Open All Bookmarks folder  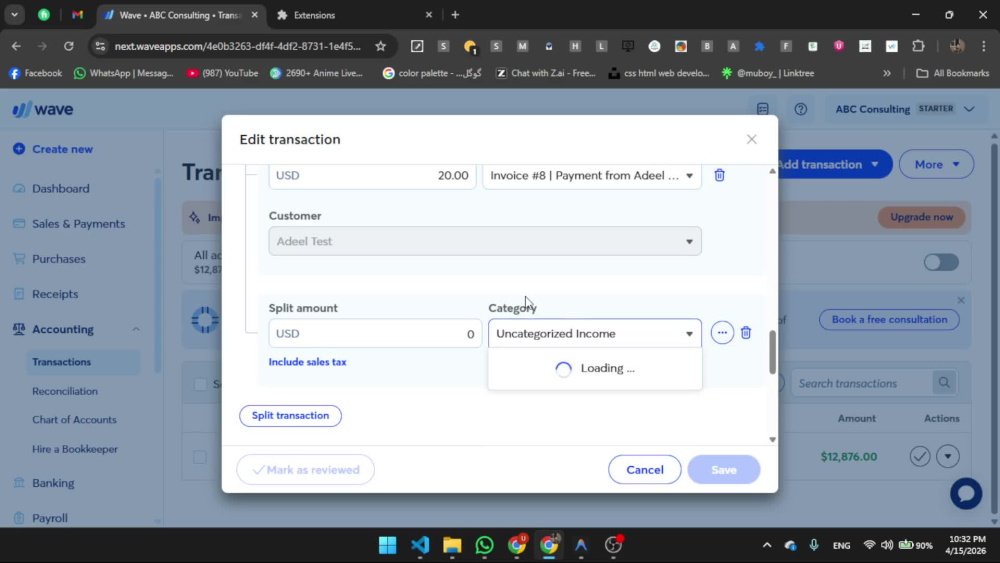[x=952, y=73]
